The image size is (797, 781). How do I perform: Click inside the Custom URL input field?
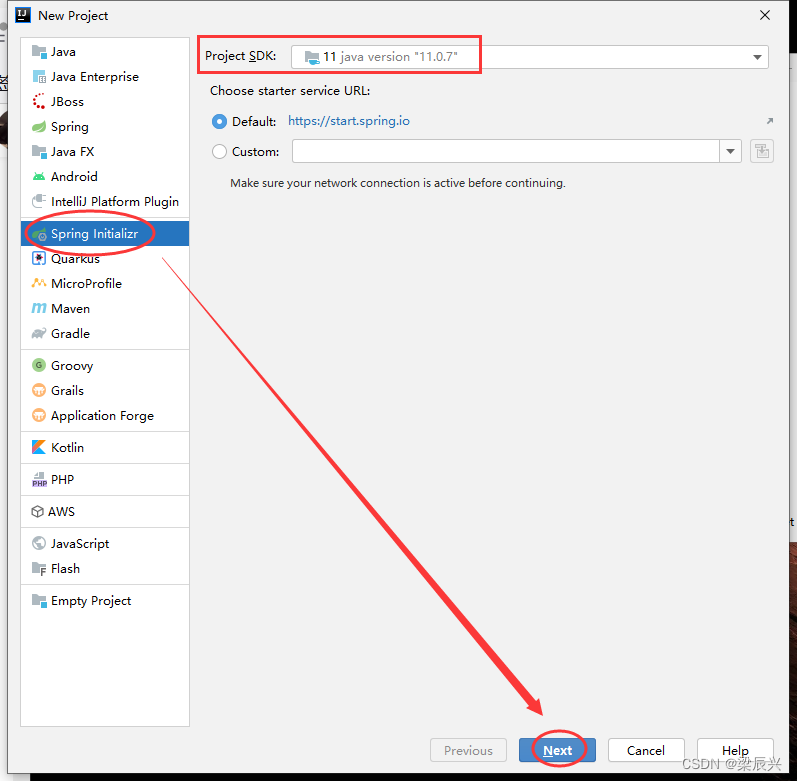506,151
